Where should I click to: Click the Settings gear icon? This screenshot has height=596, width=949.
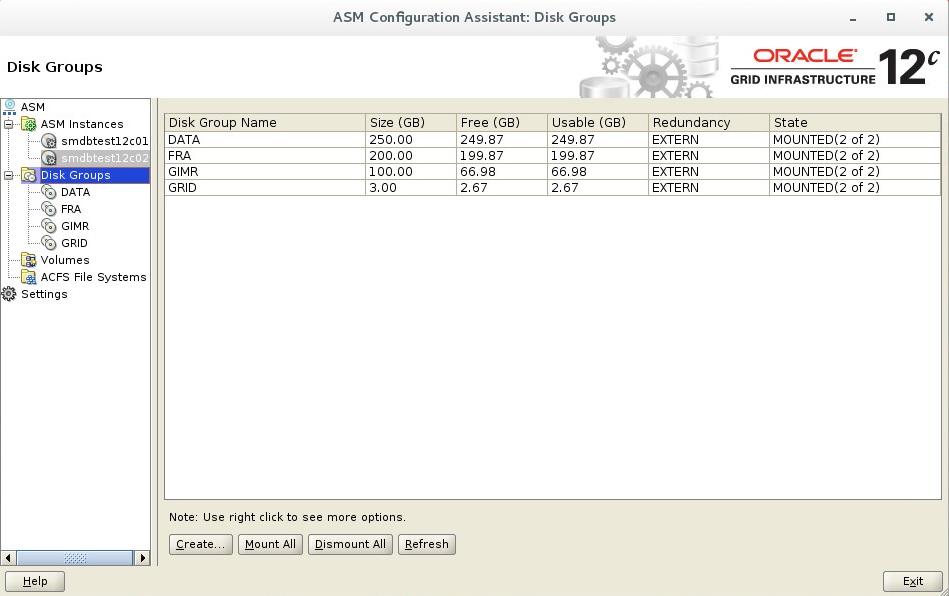click(x=9, y=294)
